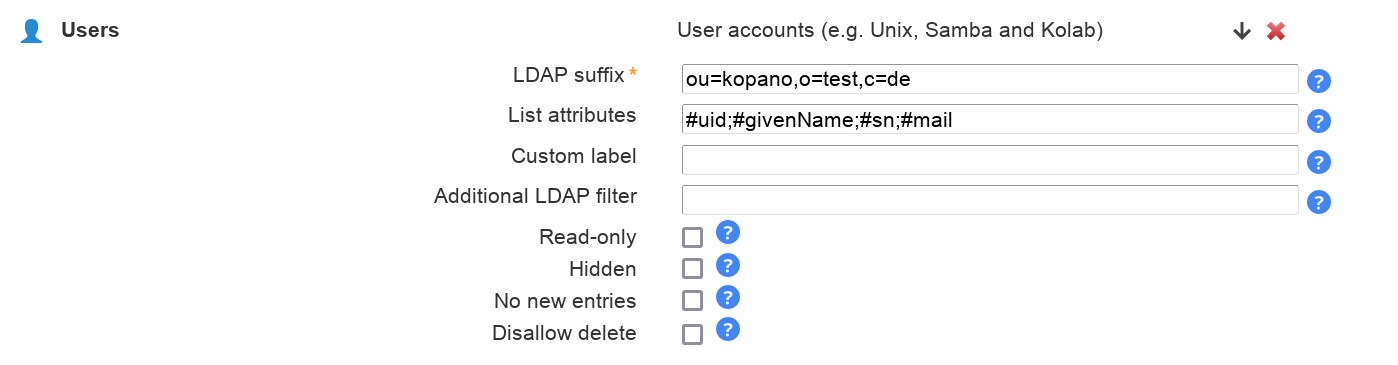Open help for List attributes field
This screenshot has height=365, width=1398.
[1319, 121]
